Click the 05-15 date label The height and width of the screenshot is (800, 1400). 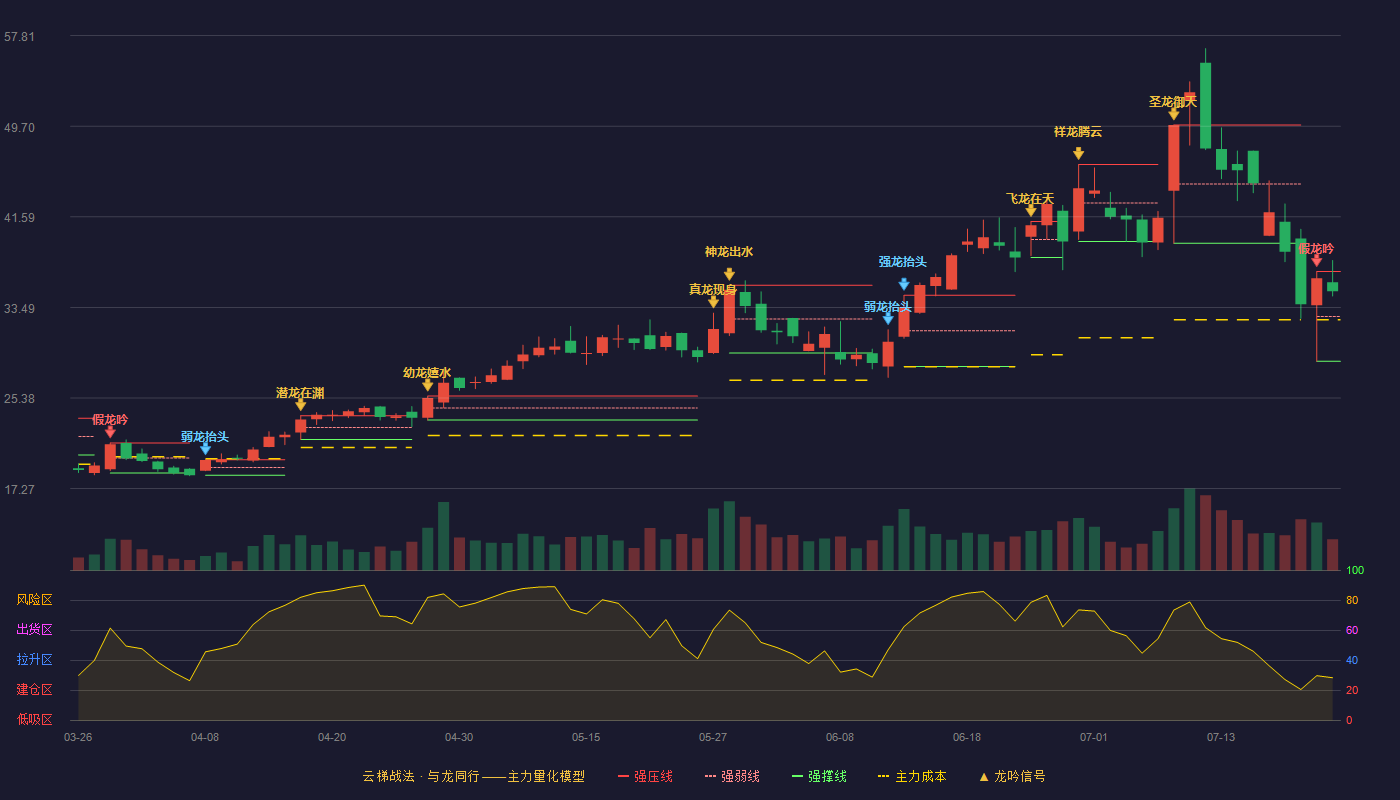(x=586, y=737)
